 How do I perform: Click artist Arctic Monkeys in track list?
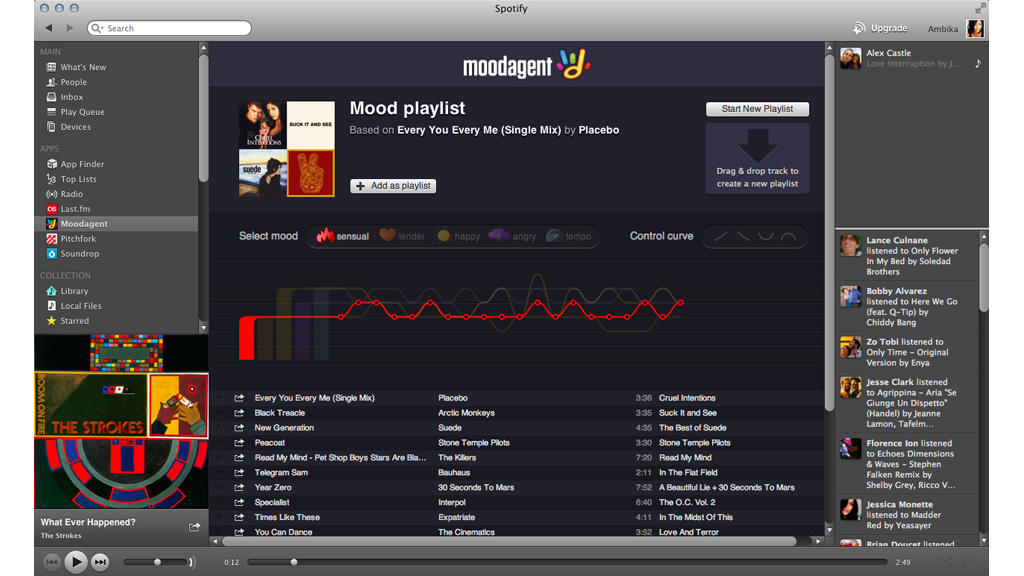[466, 413]
